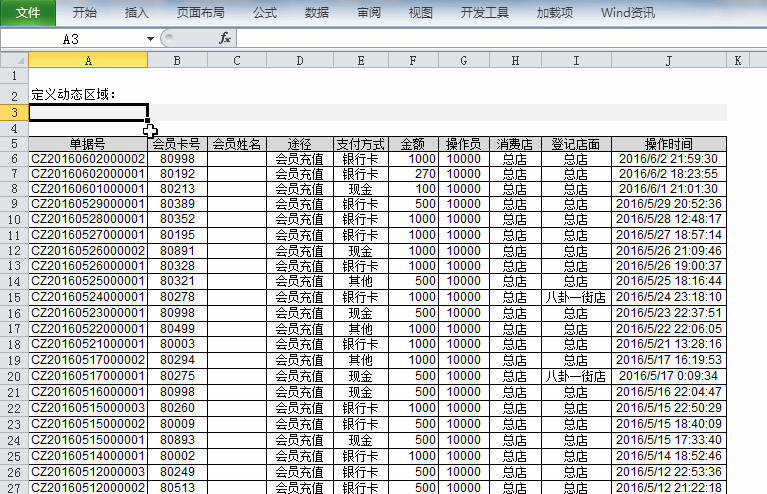Click timestamp 2016/5/24 23:18:10
Viewport: 767px width, 494px height.
tap(669, 297)
